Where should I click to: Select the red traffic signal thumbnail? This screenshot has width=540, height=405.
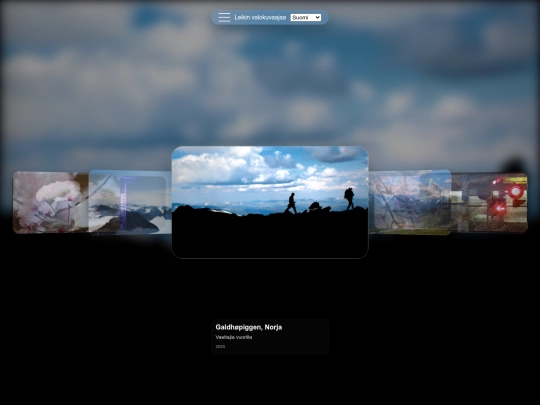click(x=489, y=203)
